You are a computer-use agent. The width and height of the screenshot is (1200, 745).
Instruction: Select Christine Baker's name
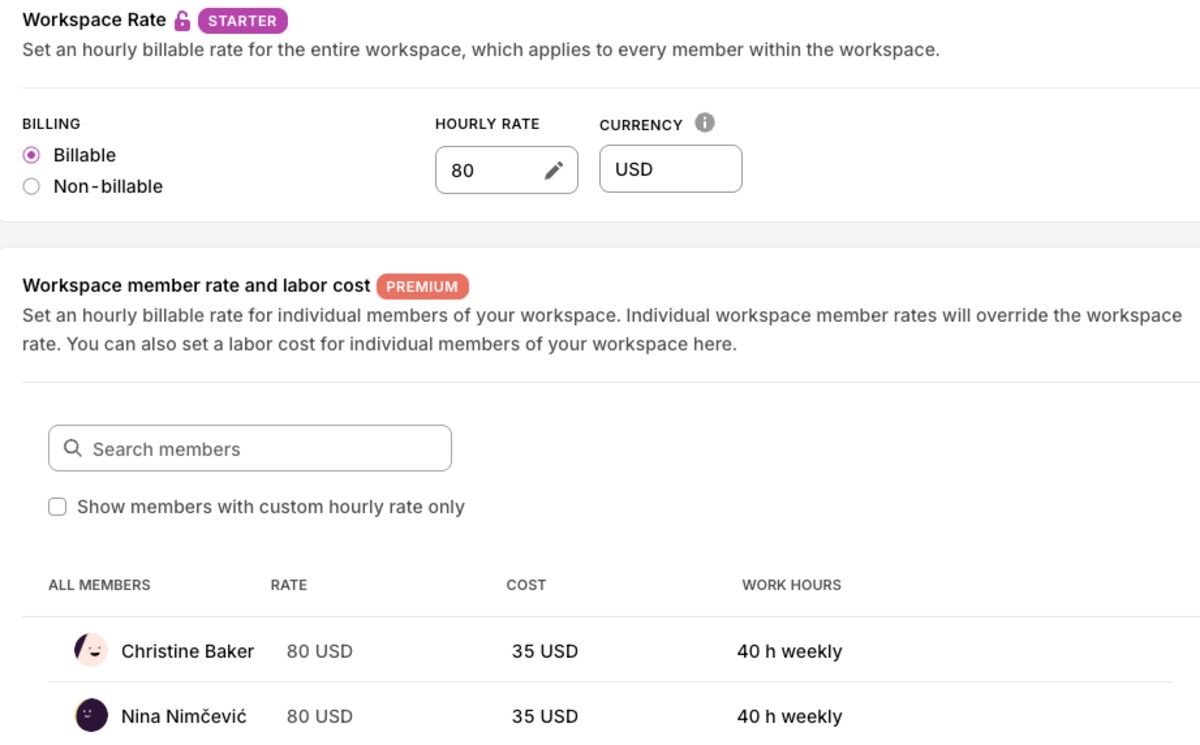coord(187,650)
